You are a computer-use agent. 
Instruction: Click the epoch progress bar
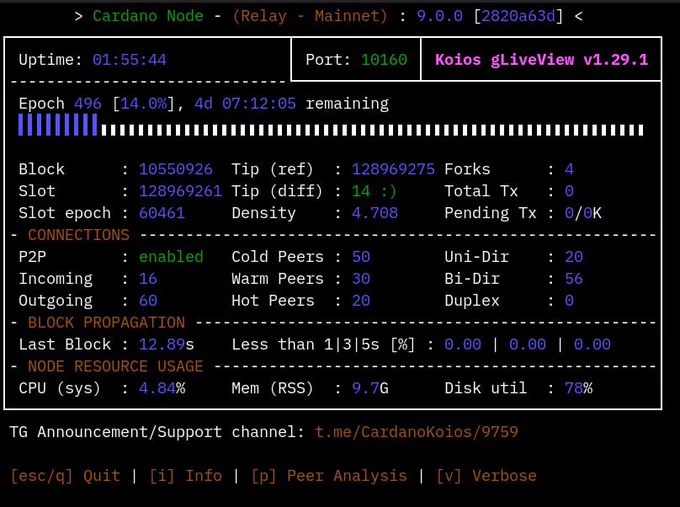point(331,125)
